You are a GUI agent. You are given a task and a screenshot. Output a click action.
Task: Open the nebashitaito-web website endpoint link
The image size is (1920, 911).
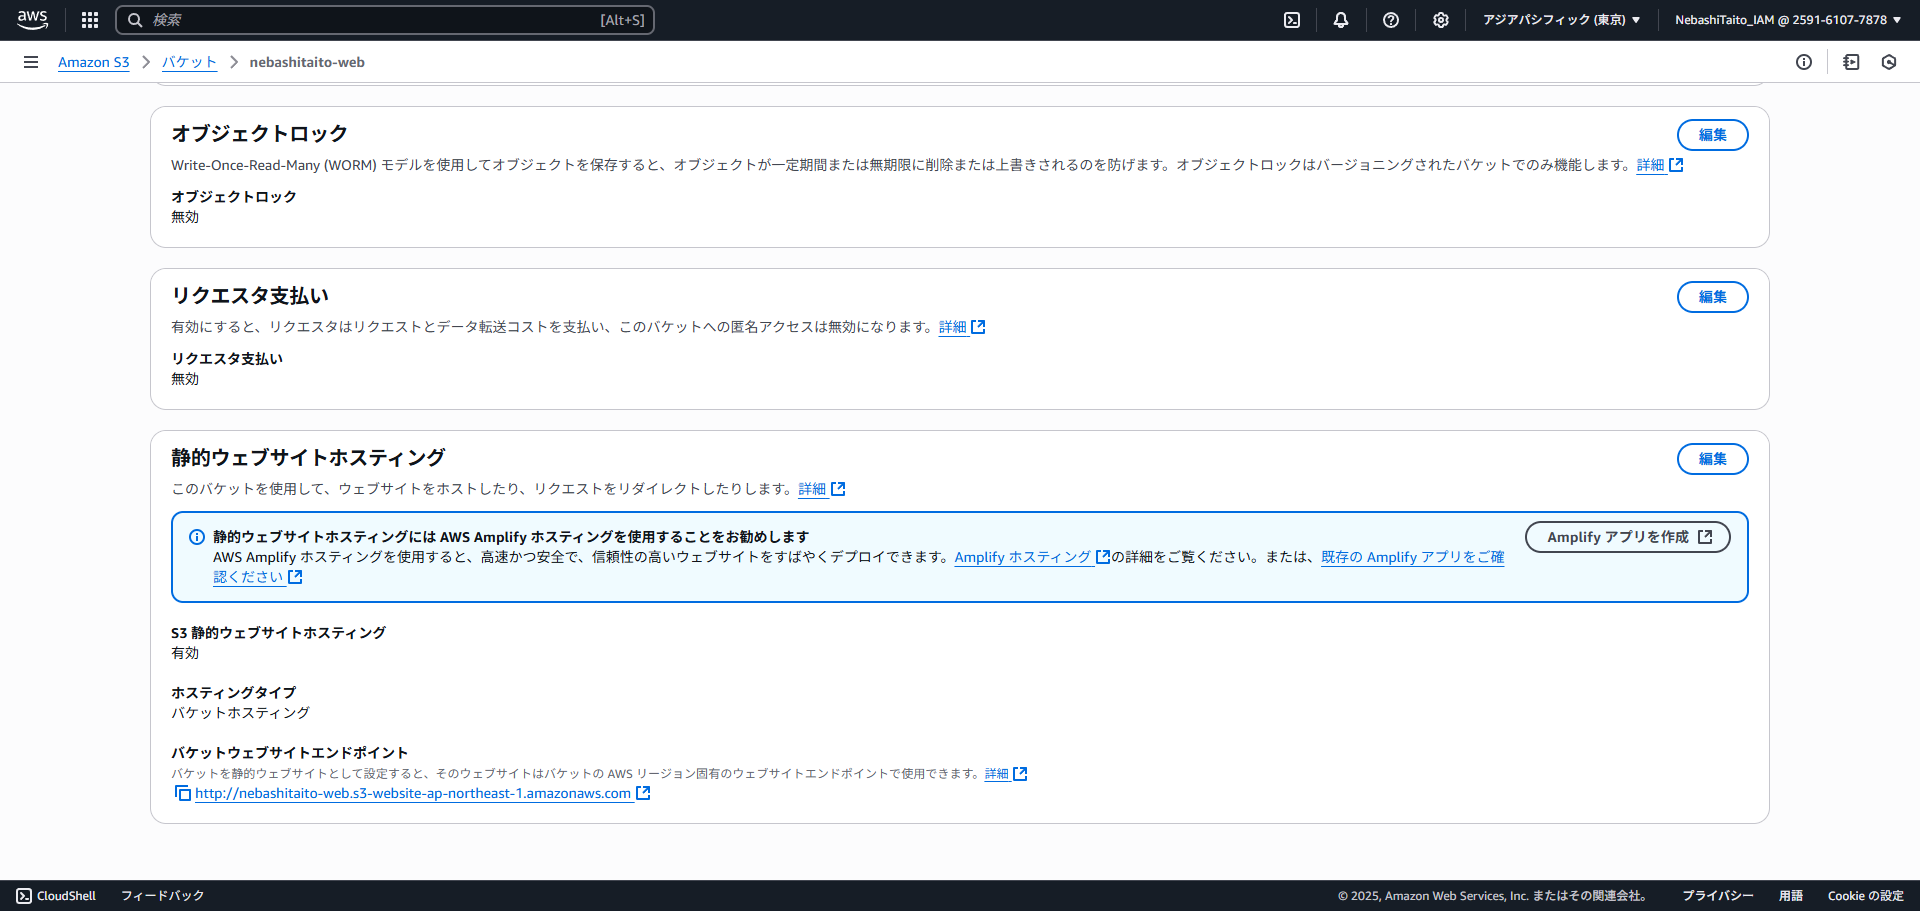tap(413, 793)
